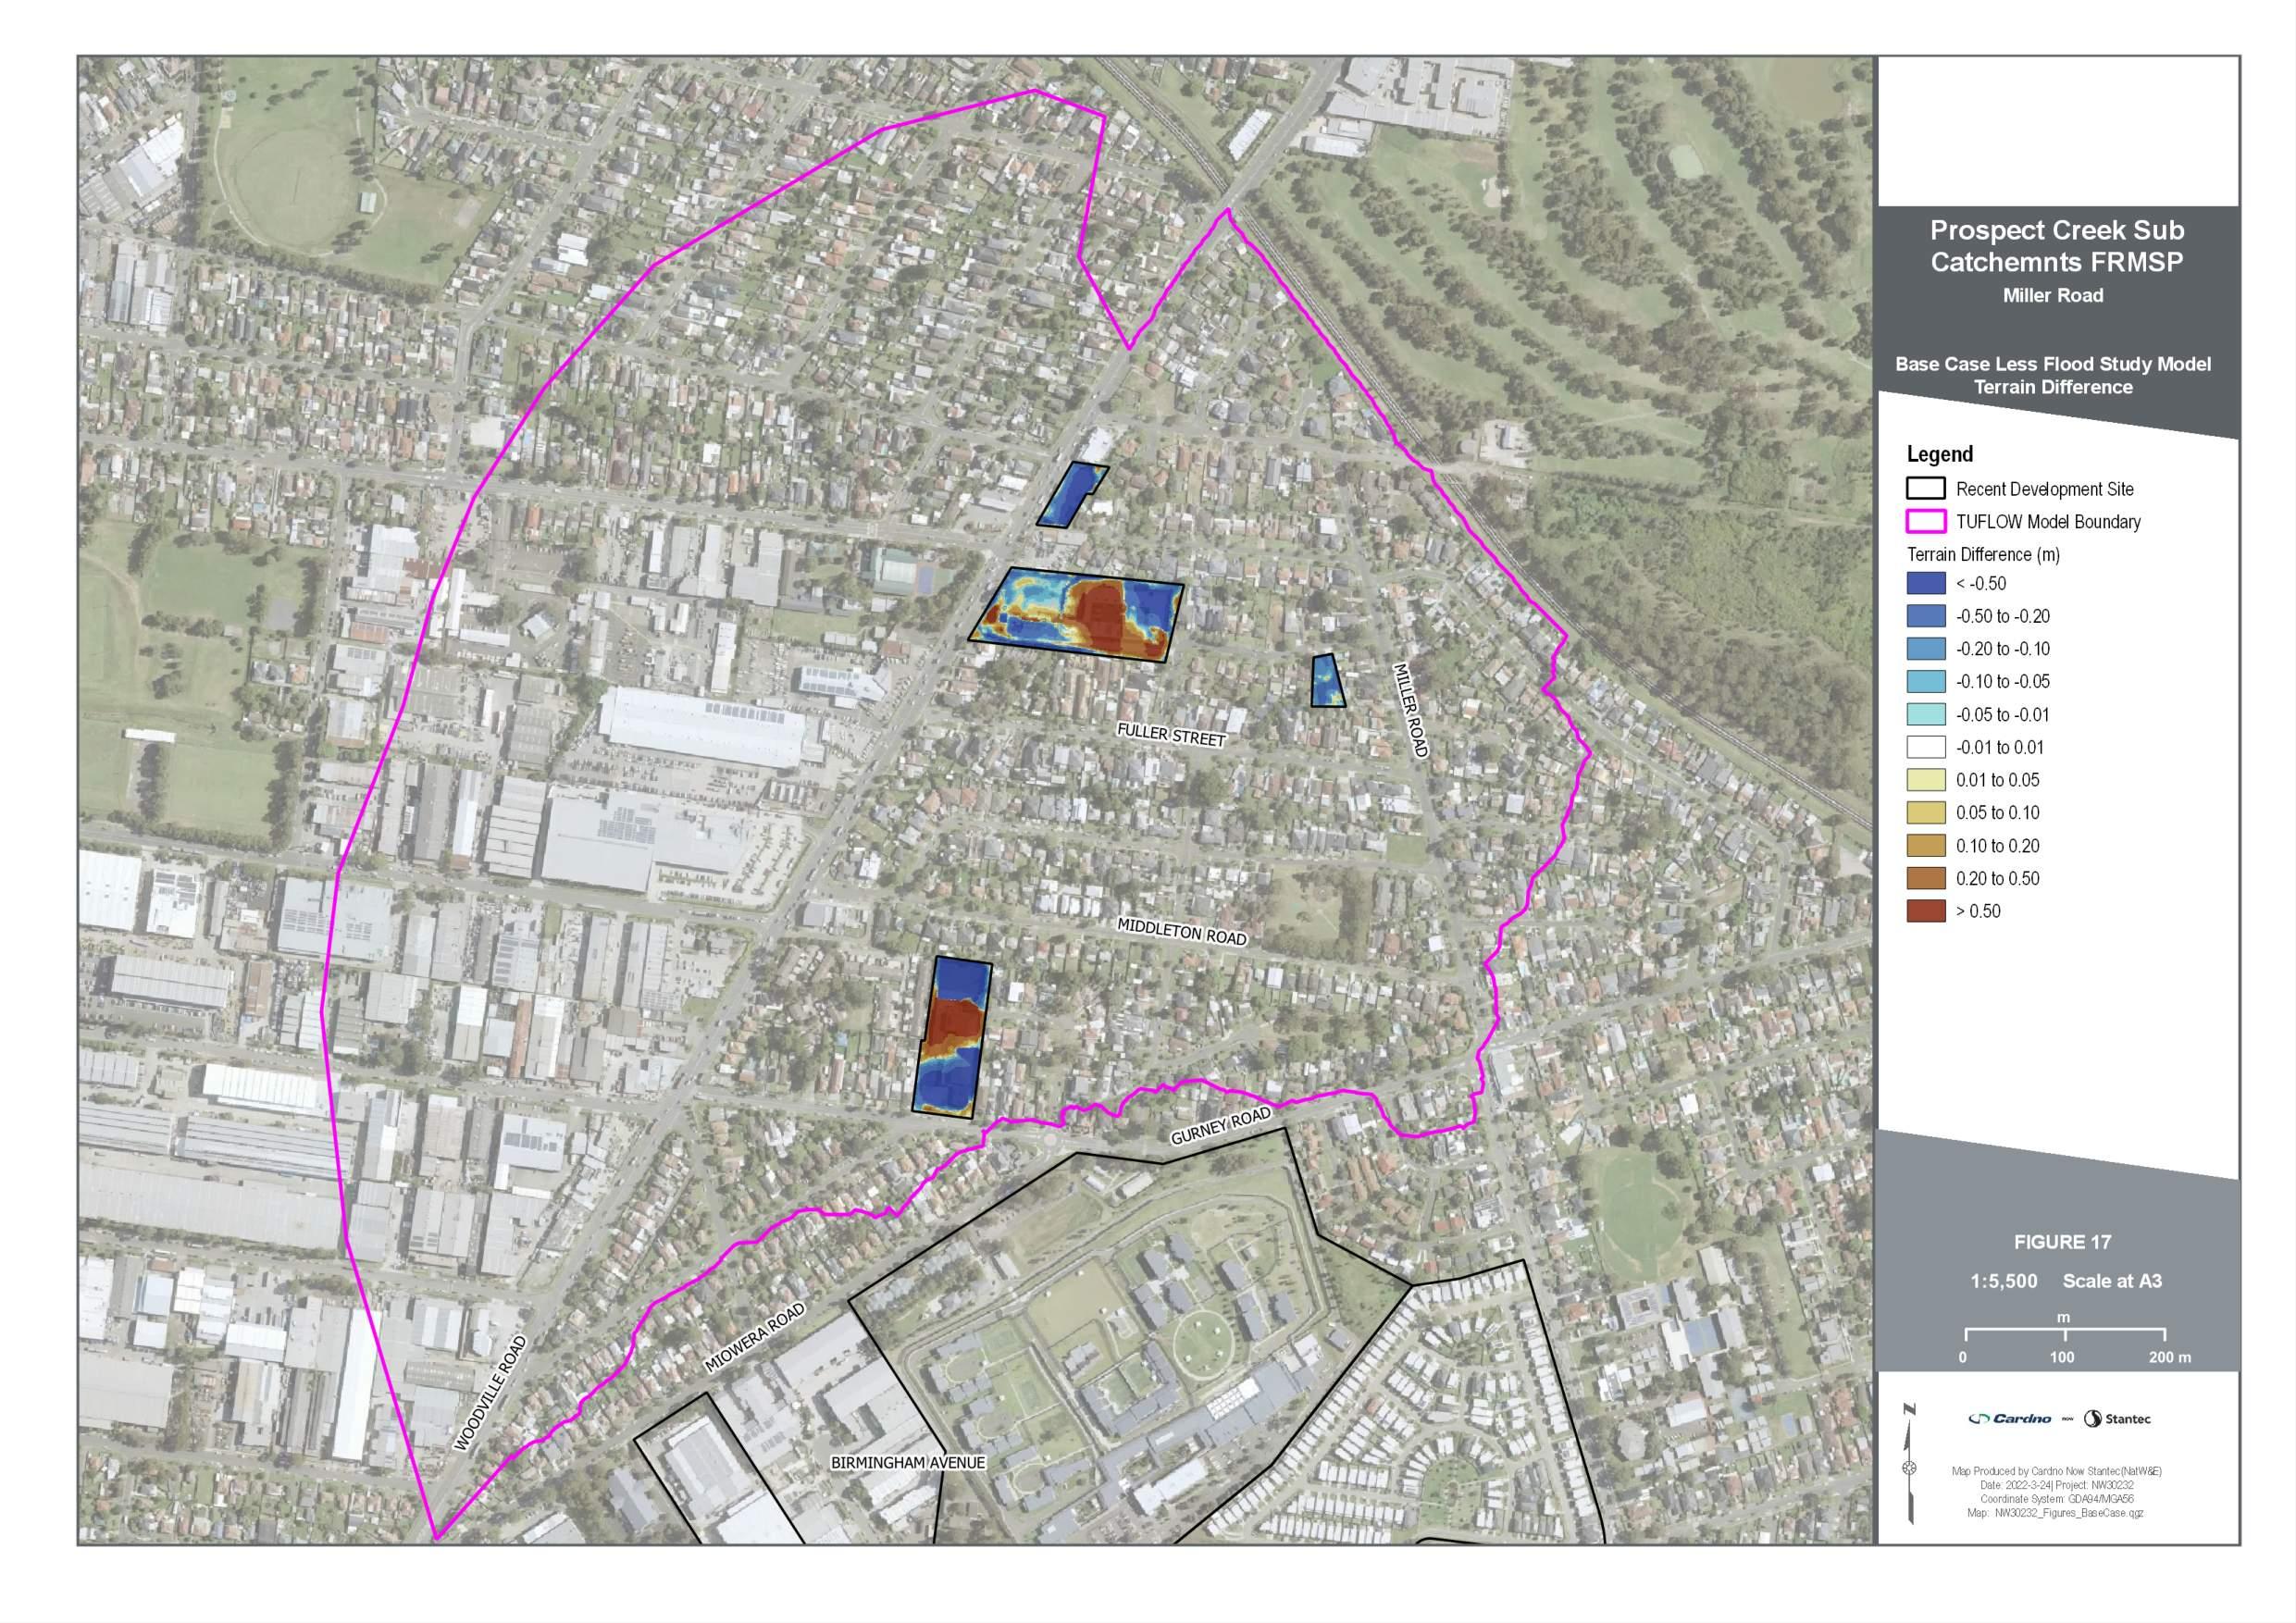Click the '-0.20 to -0.10' legend swatch

click(x=1925, y=648)
